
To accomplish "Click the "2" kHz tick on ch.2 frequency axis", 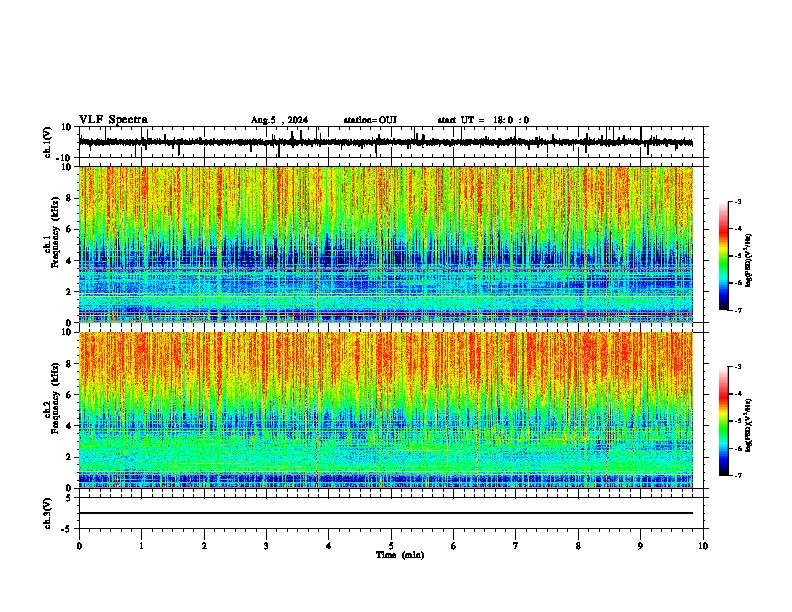I will (69, 457).
